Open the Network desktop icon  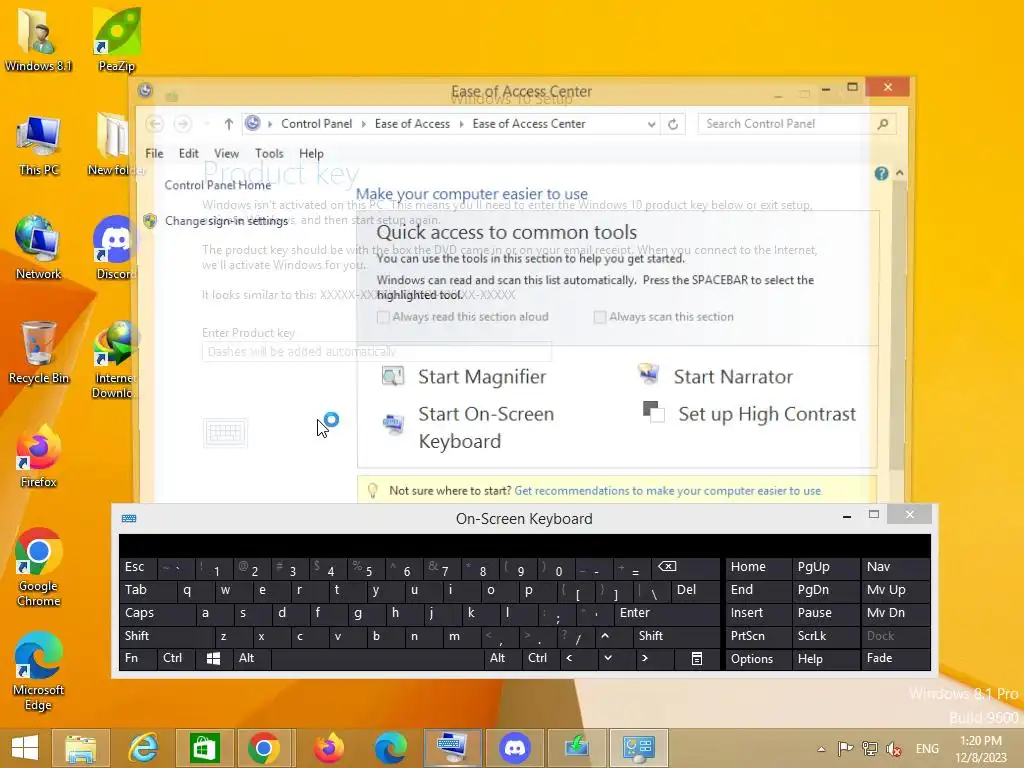click(x=38, y=248)
